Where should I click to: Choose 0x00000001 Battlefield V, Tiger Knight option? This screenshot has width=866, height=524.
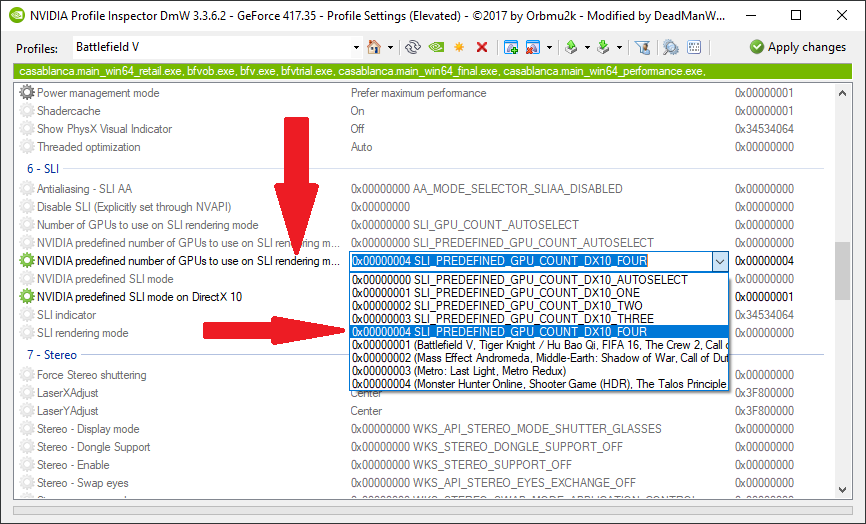pos(540,345)
